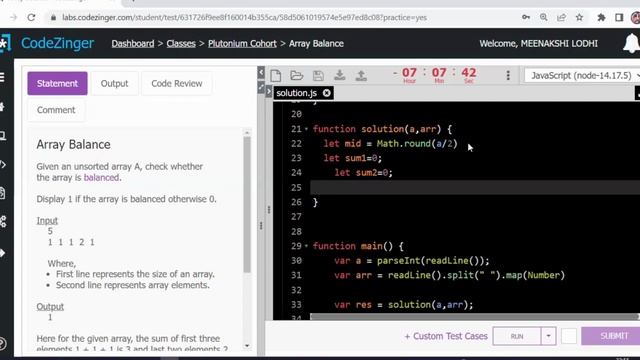Image resolution: width=640 pixels, height=360 pixels.
Task: Click line 23 'let sum1=0;'
Action: (x=353, y=158)
